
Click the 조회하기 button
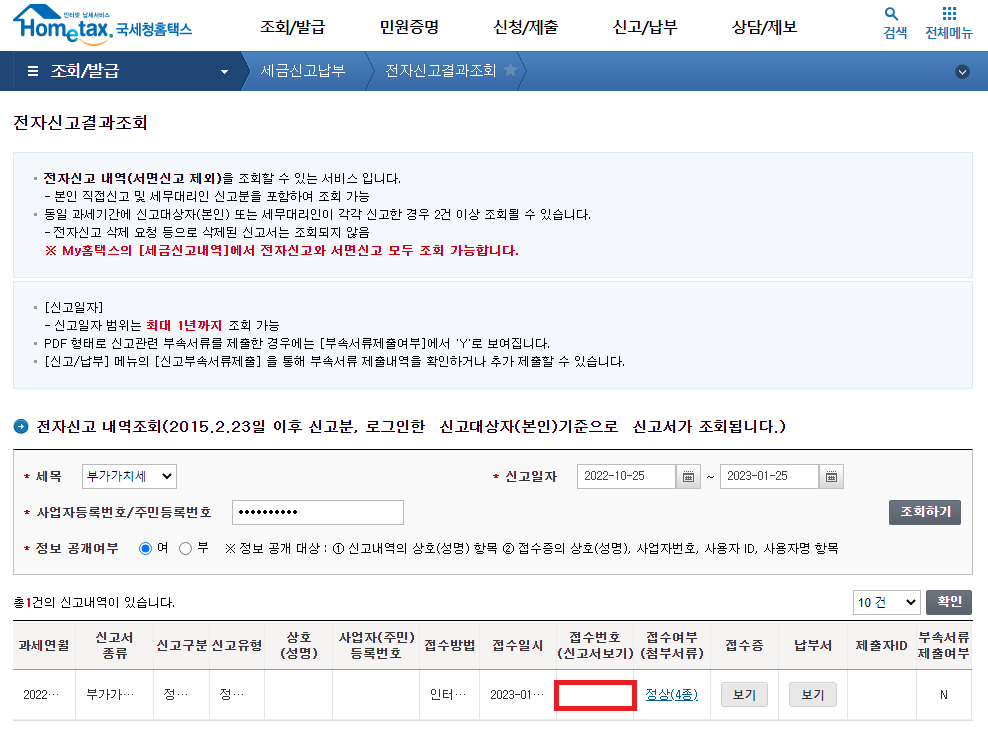pos(924,512)
